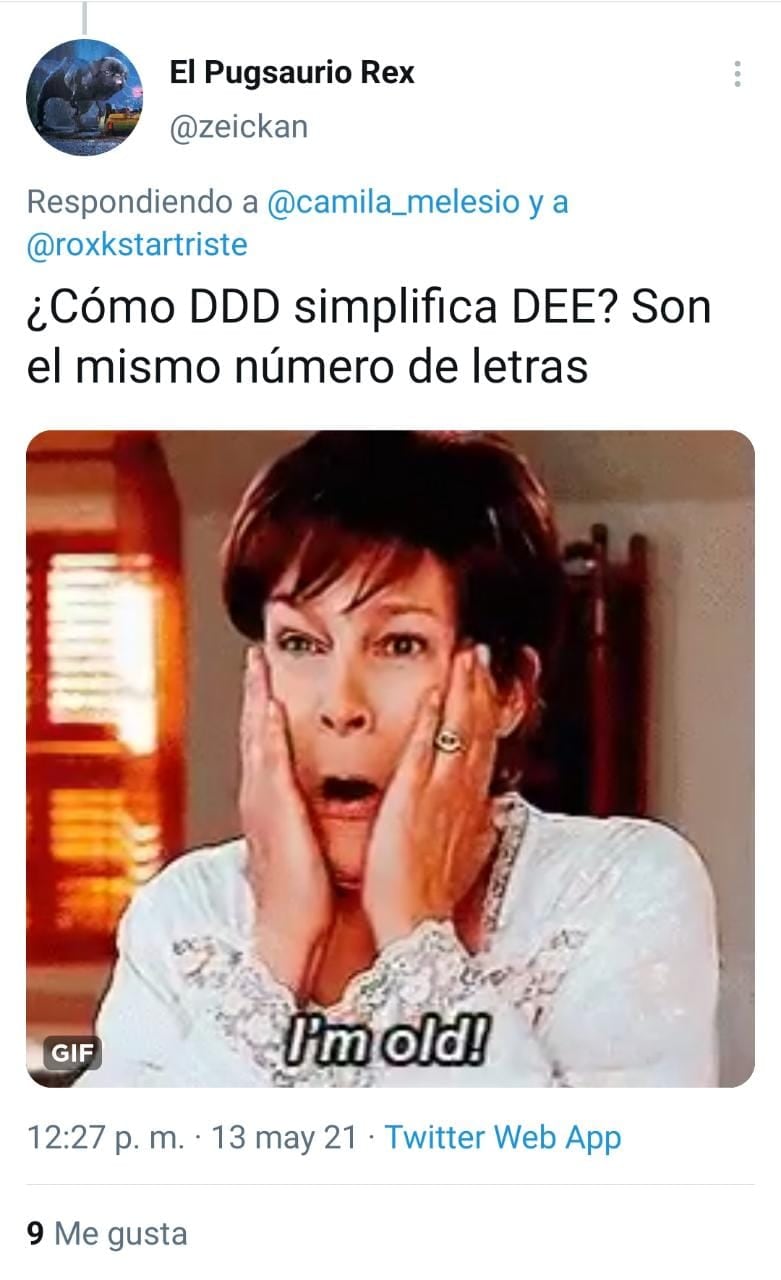
Task: Visit the @roxkstartriste mention
Action: tap(137, 245)
